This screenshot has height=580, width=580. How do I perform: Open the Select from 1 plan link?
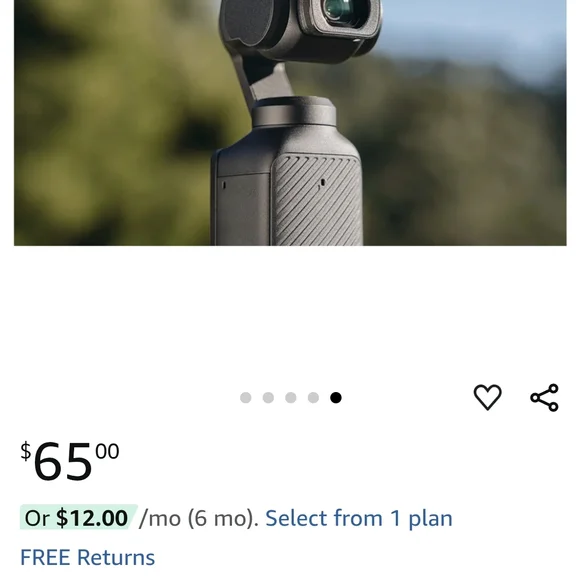358,518
